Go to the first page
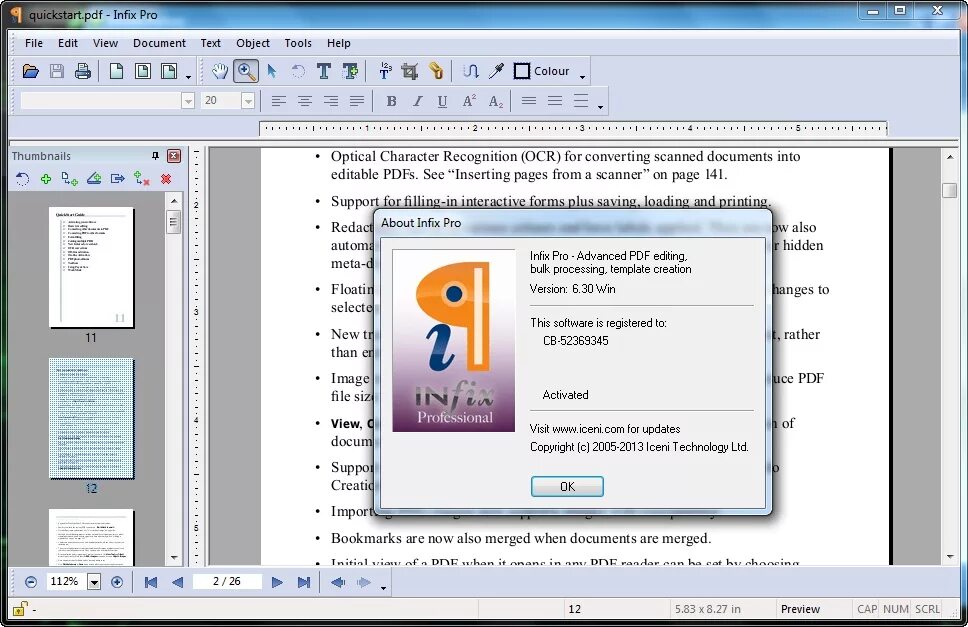Screen dimensions: 968x627 pos(151,582)
